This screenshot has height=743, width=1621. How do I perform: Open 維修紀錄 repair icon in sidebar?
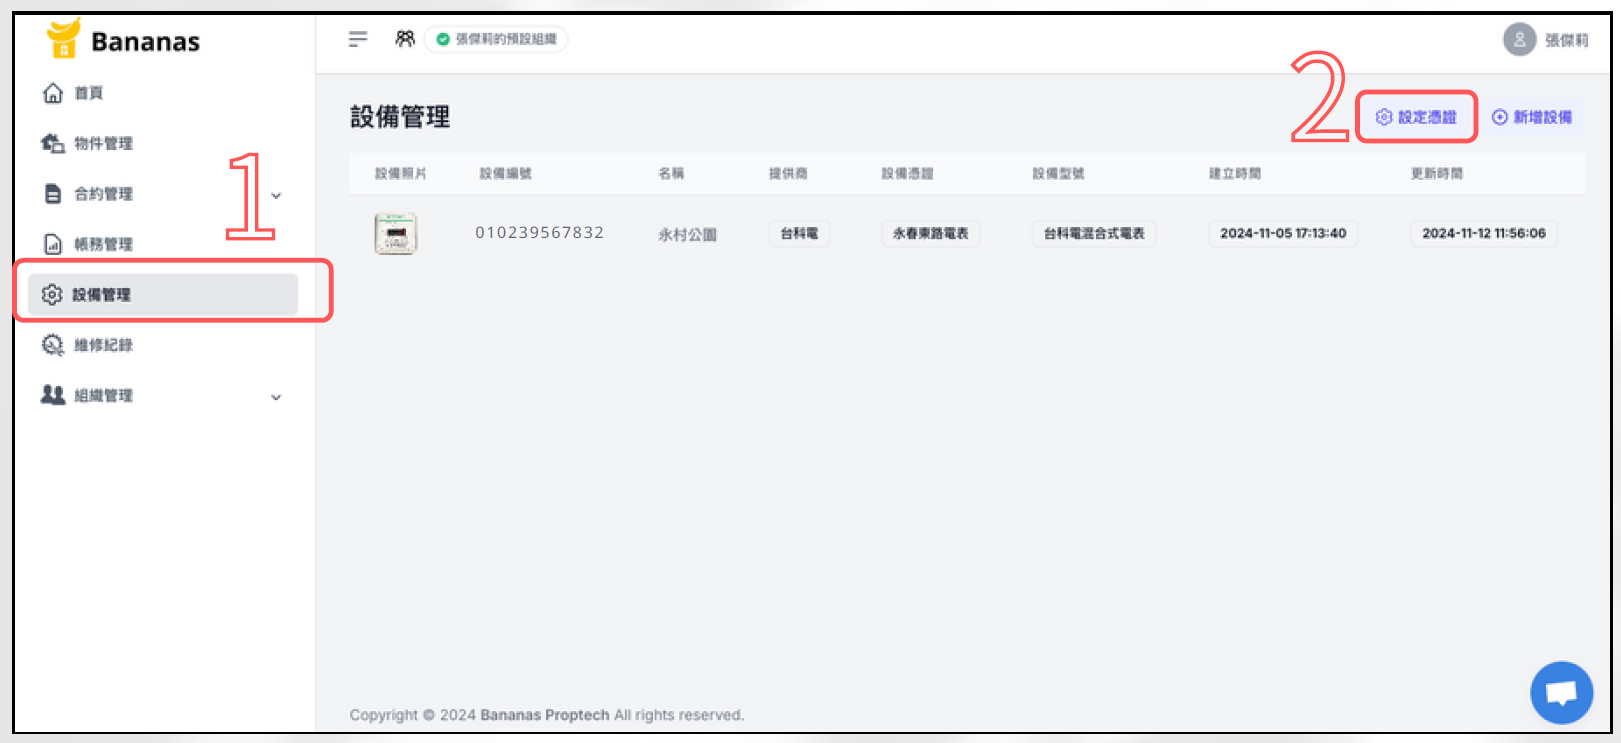click(53, 345)
